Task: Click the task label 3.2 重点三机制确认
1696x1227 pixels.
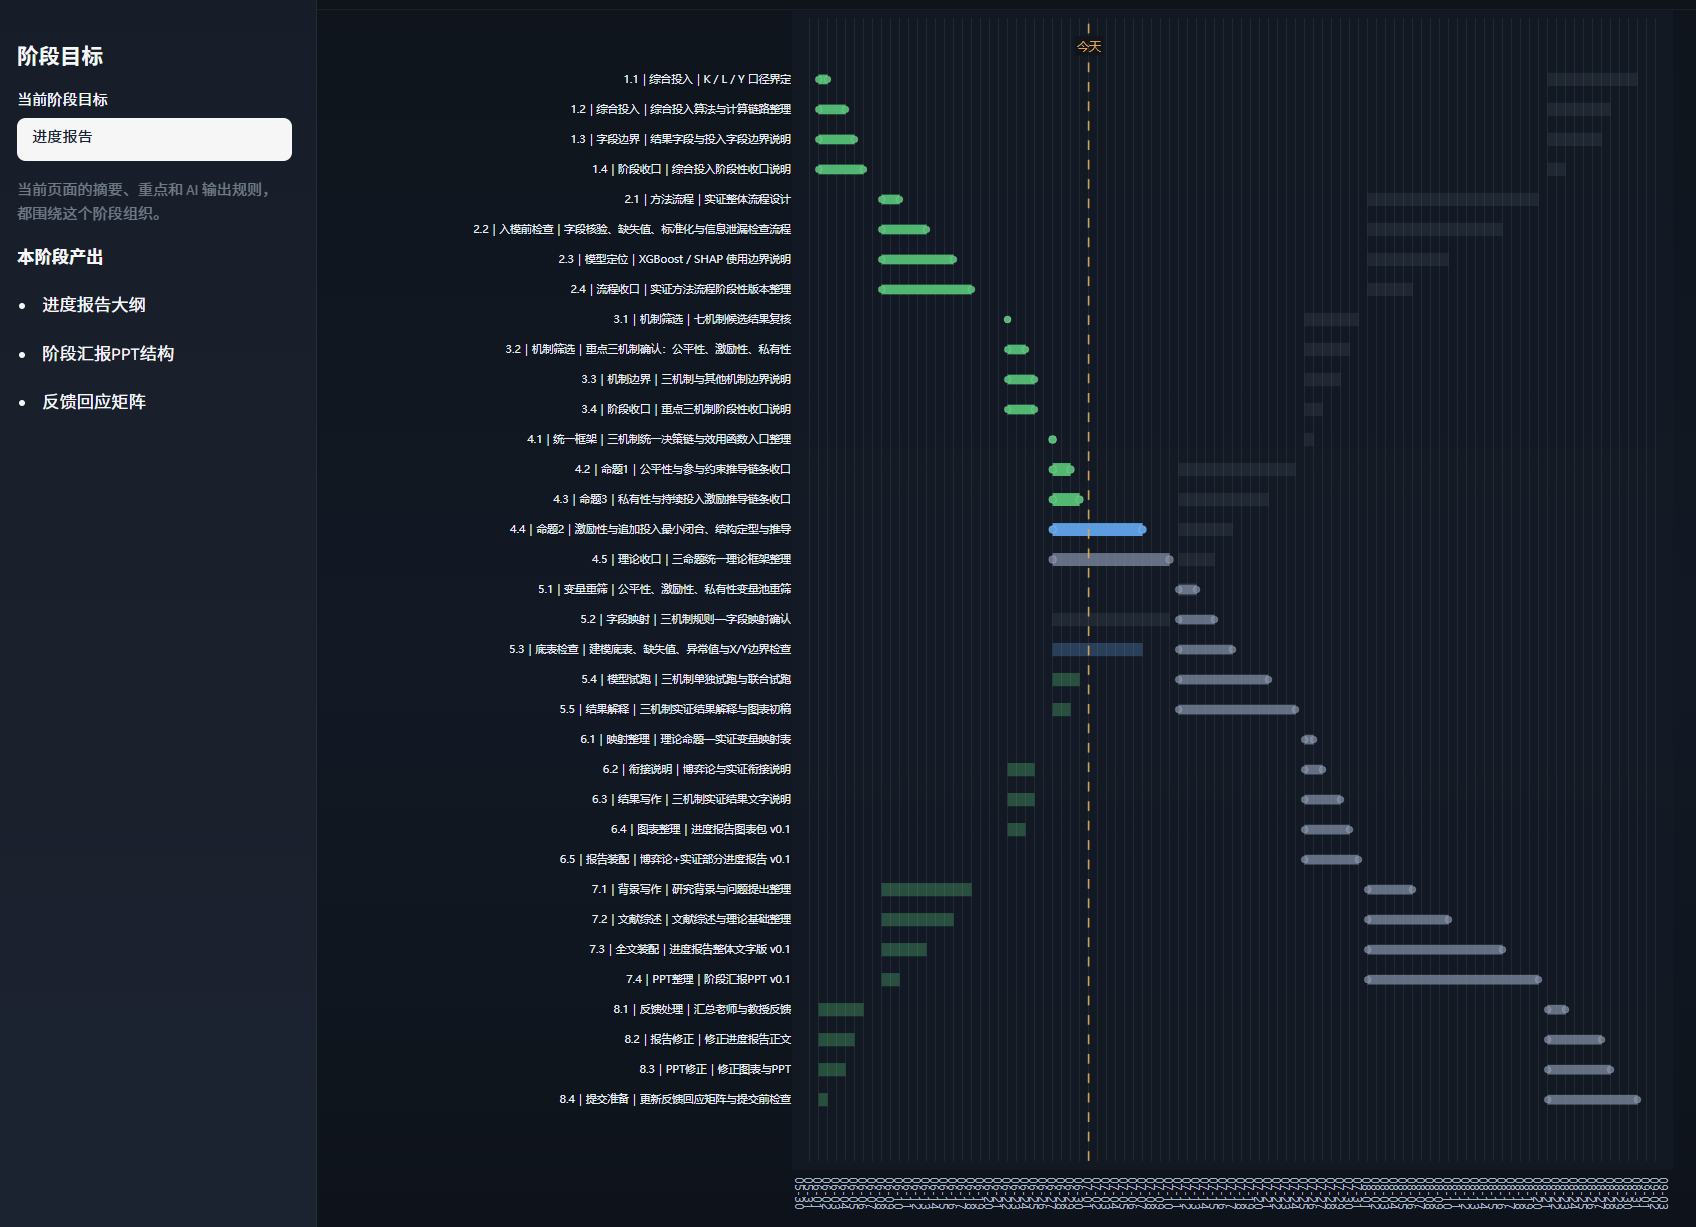Action: 648,349
